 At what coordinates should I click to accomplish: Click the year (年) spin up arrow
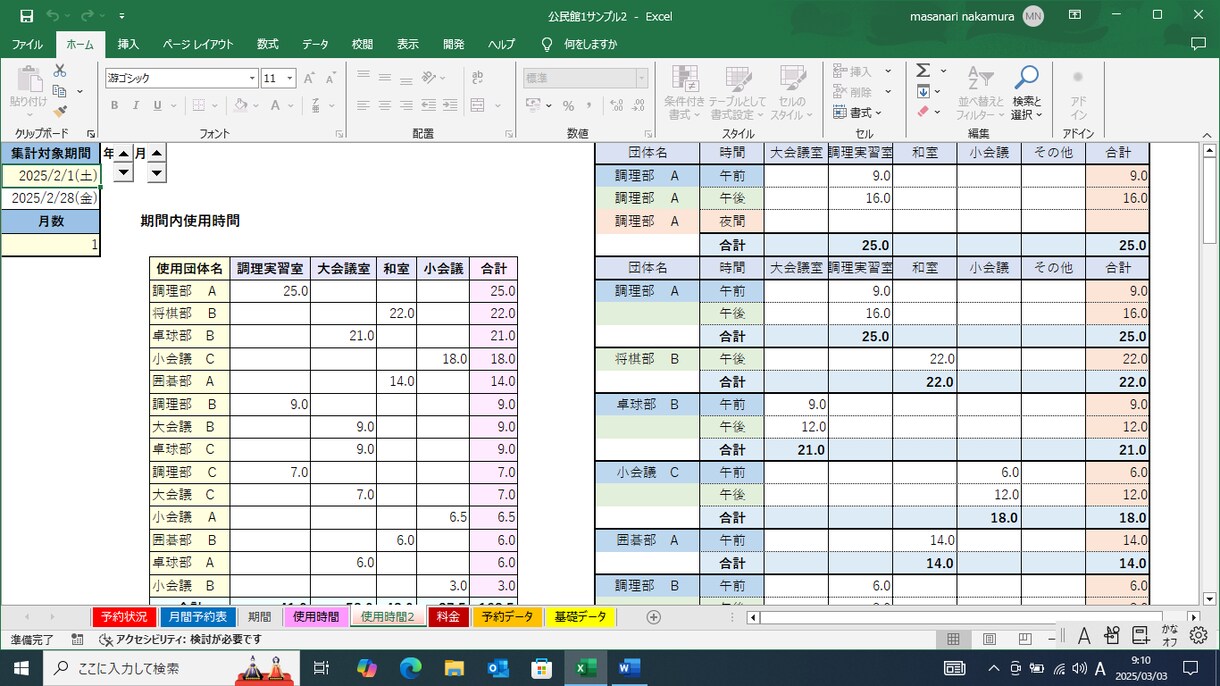coord(124,153)
